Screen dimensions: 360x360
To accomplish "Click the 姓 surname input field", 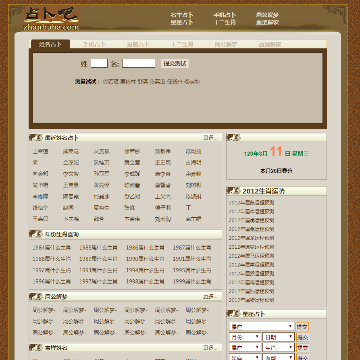I will (99, 63).
